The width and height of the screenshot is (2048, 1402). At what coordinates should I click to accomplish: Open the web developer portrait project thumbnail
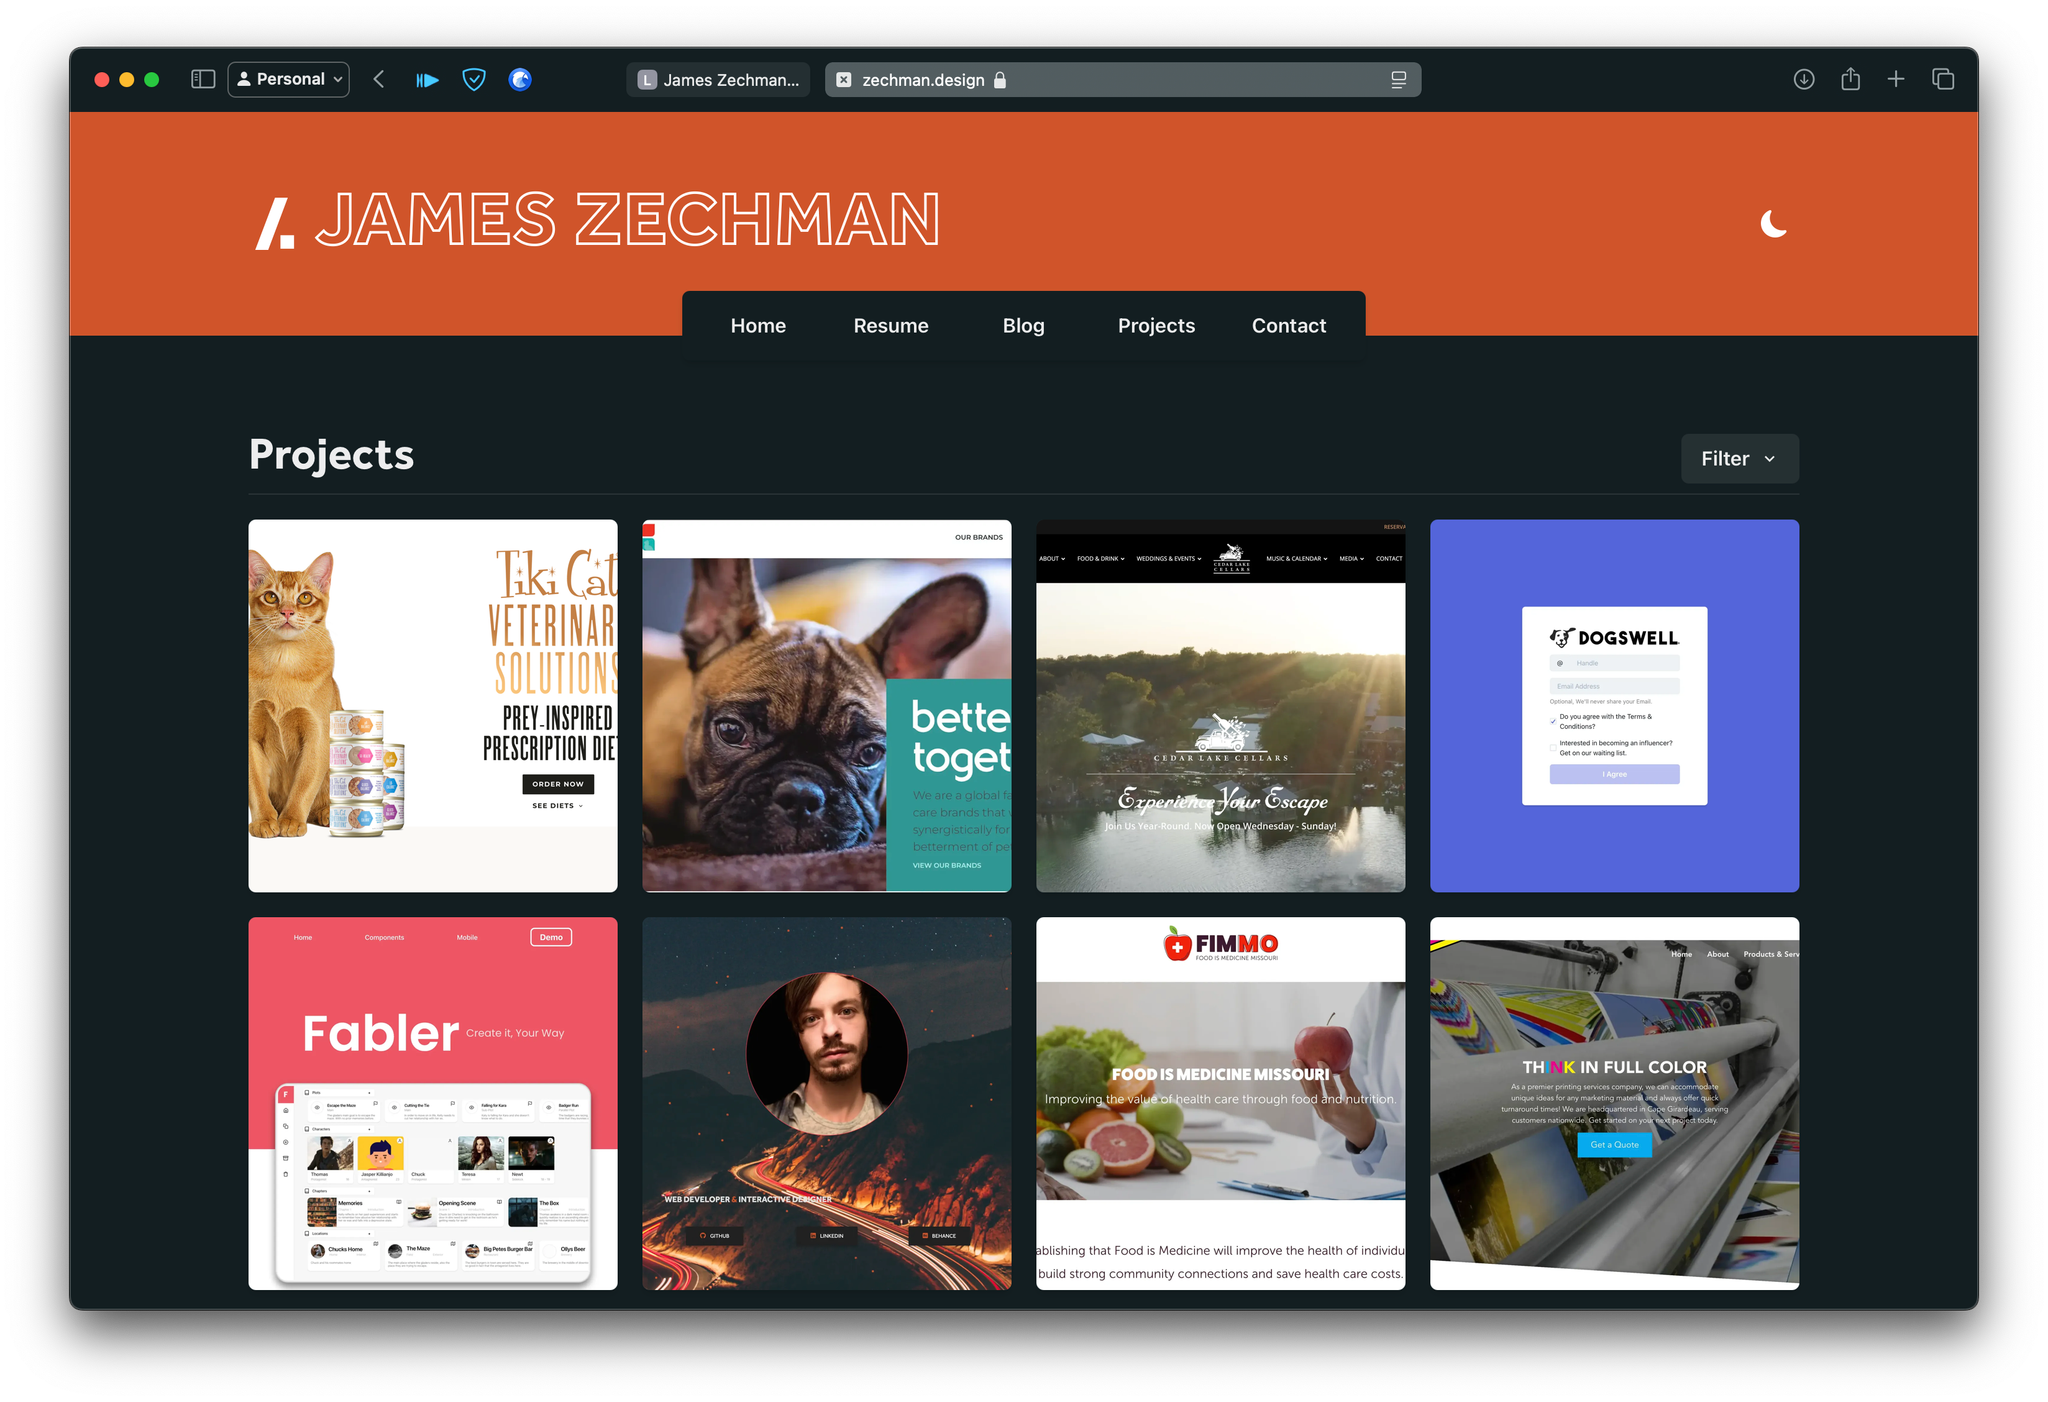point(827,1103)
